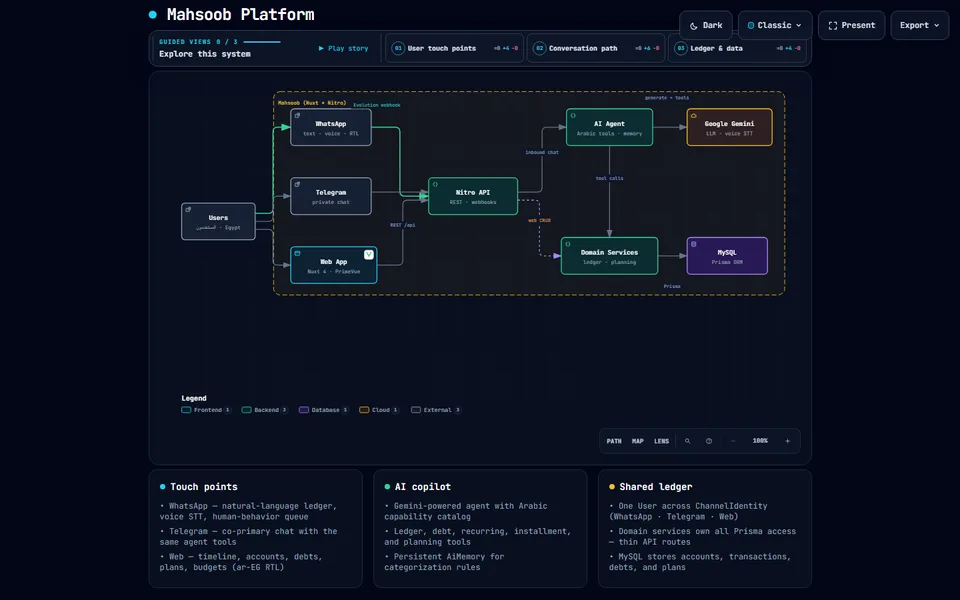This screenshot has width=960, height=600.
Task: Toggle the Cloud legend filter
Action: coord(378,410)
